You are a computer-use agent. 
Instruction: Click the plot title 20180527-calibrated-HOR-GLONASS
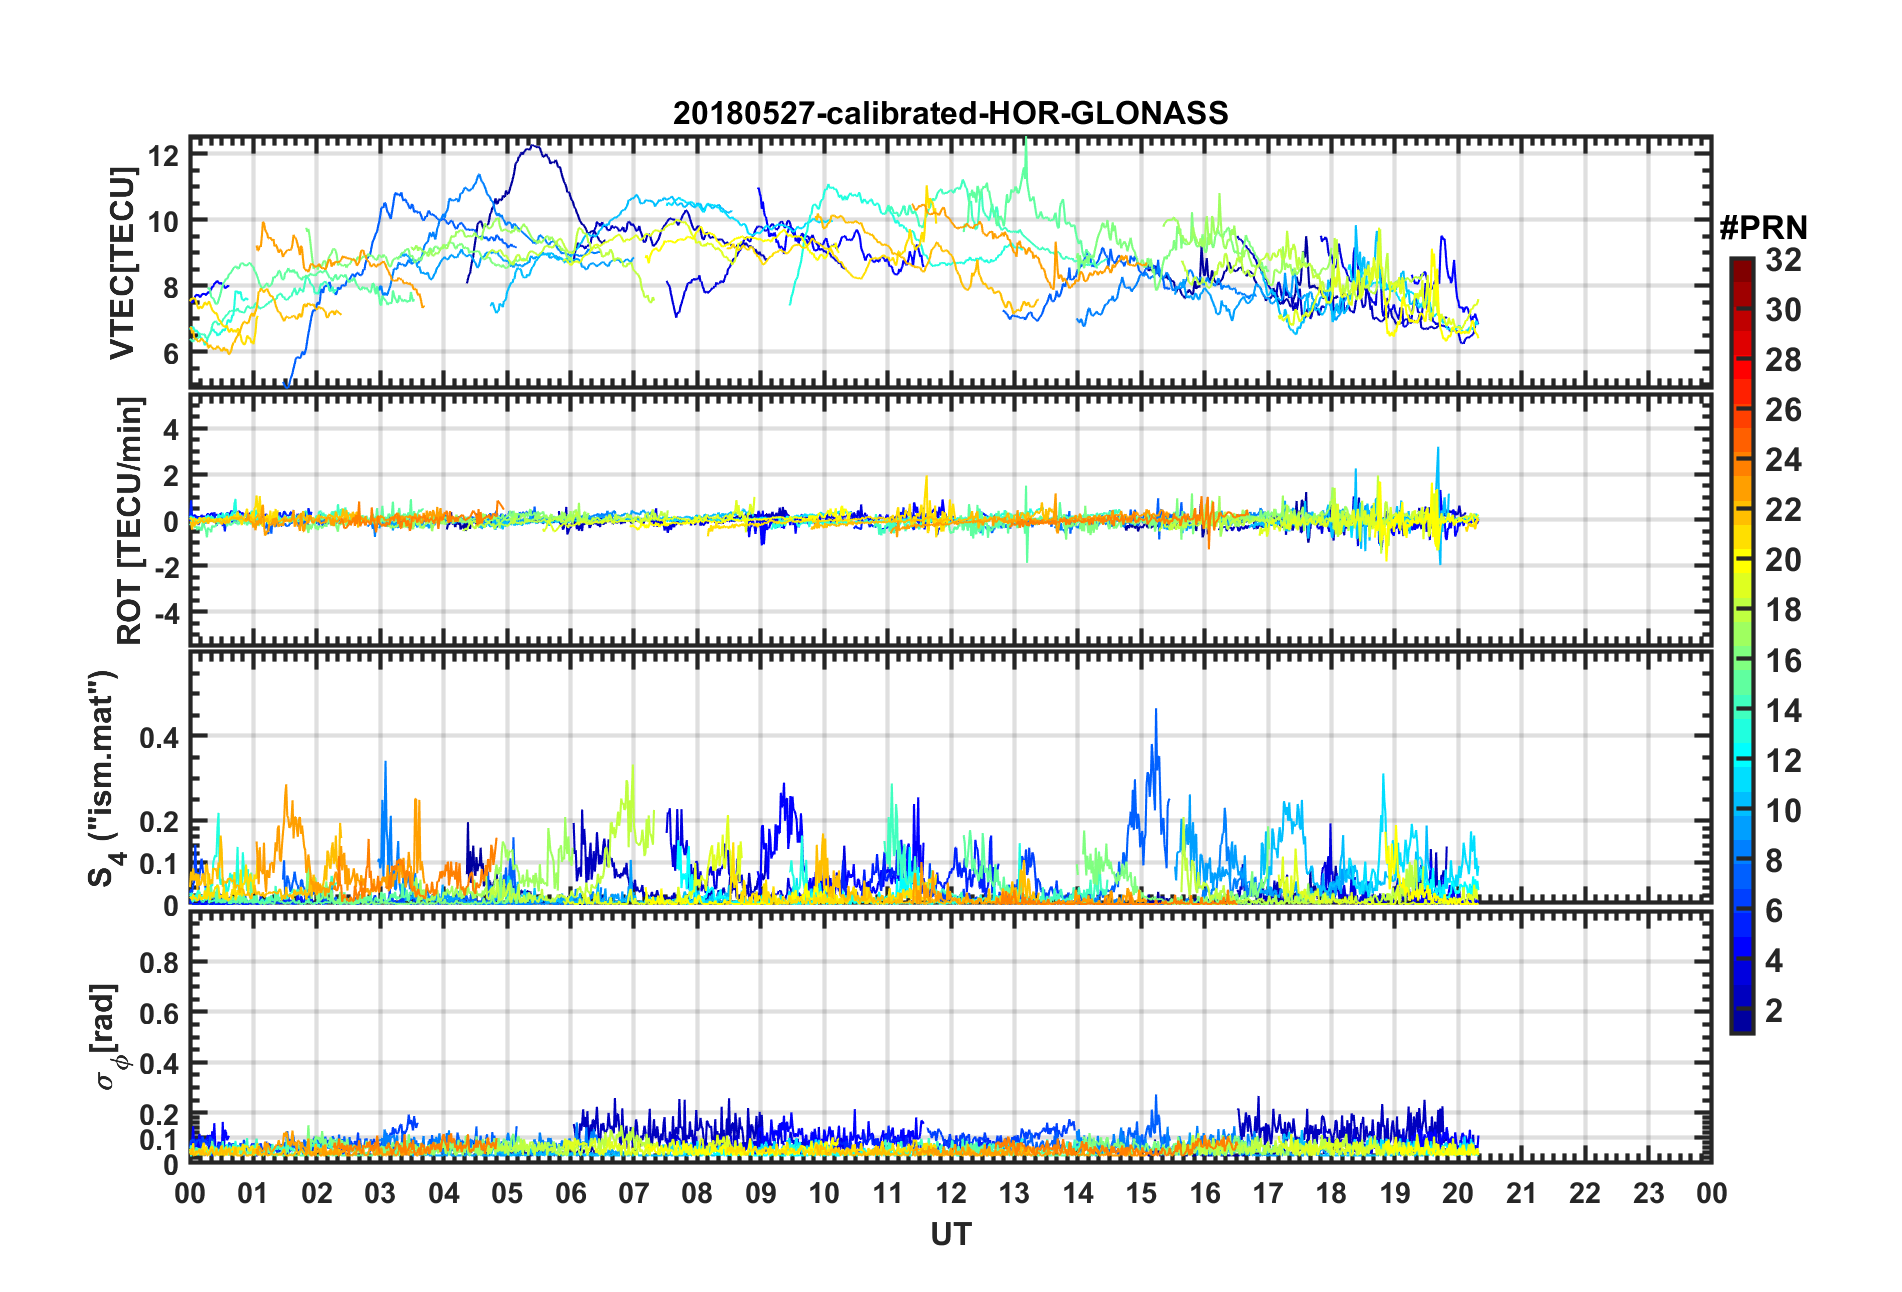click(950, 113)
